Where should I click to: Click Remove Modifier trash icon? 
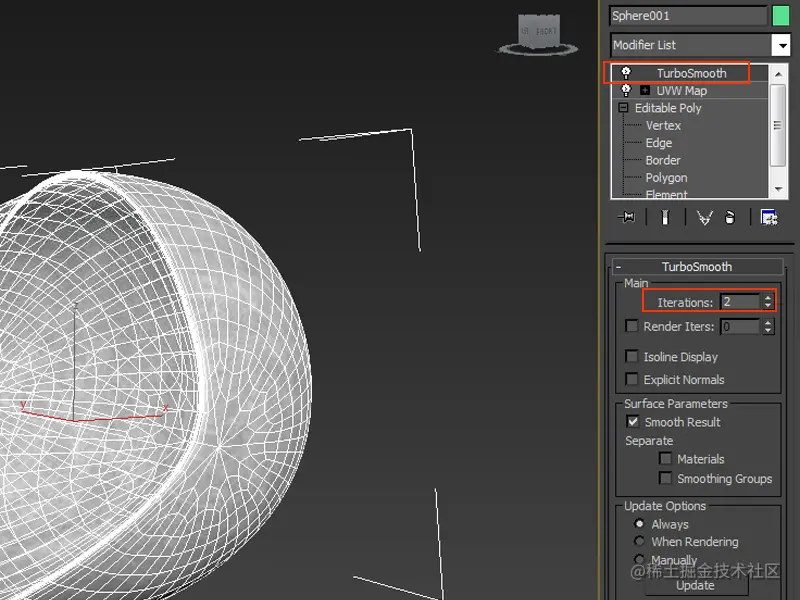tap(730, 217)
